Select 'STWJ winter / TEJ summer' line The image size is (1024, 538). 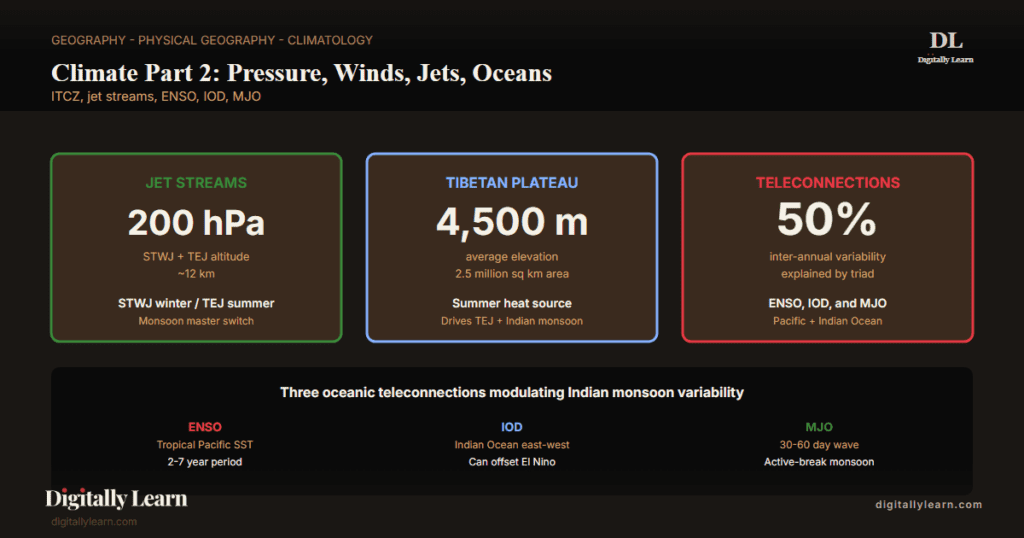(x=196, y=303)
